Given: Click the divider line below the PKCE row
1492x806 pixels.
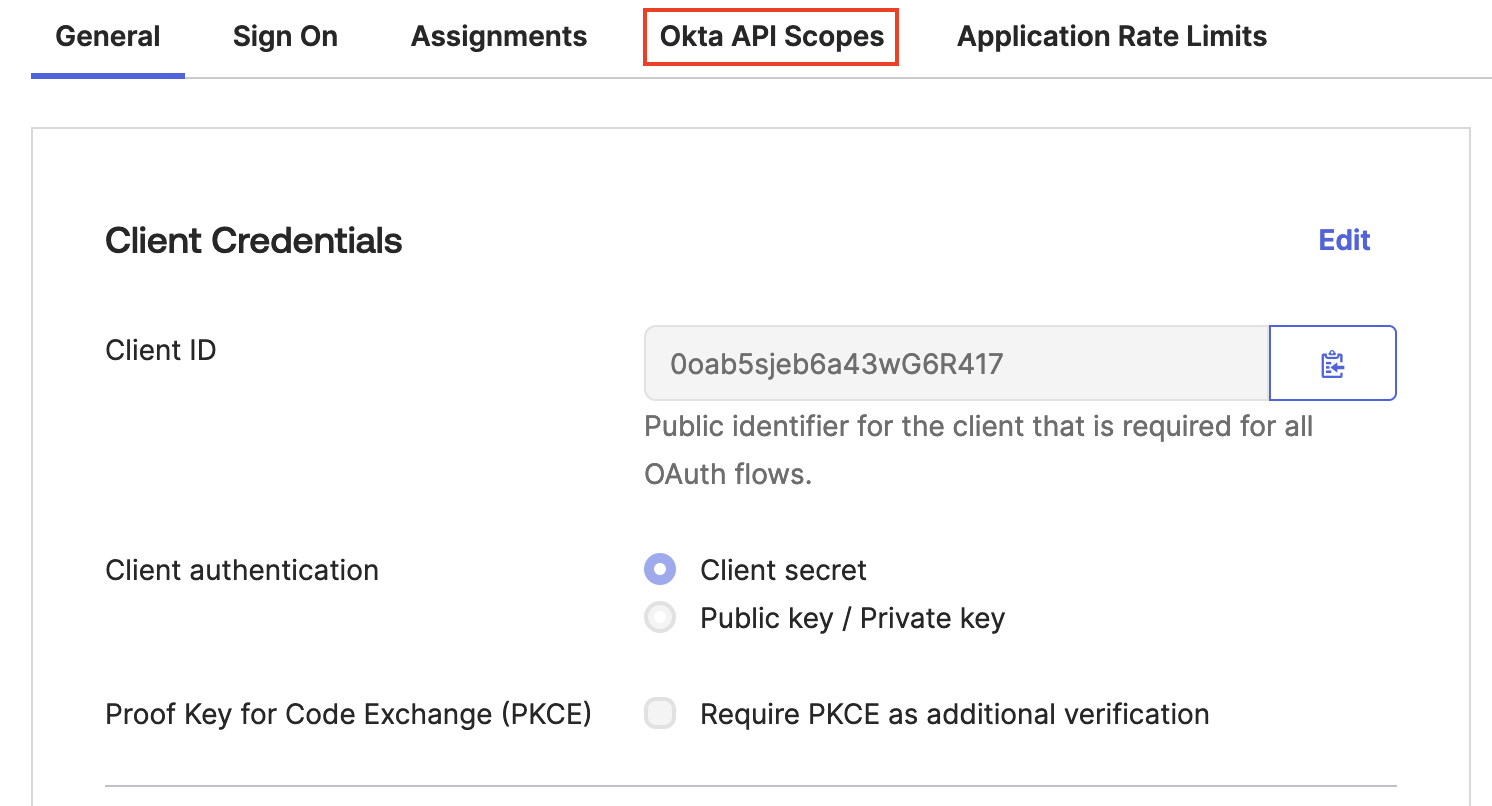Looking at the screenshot, I should [750, 786].
